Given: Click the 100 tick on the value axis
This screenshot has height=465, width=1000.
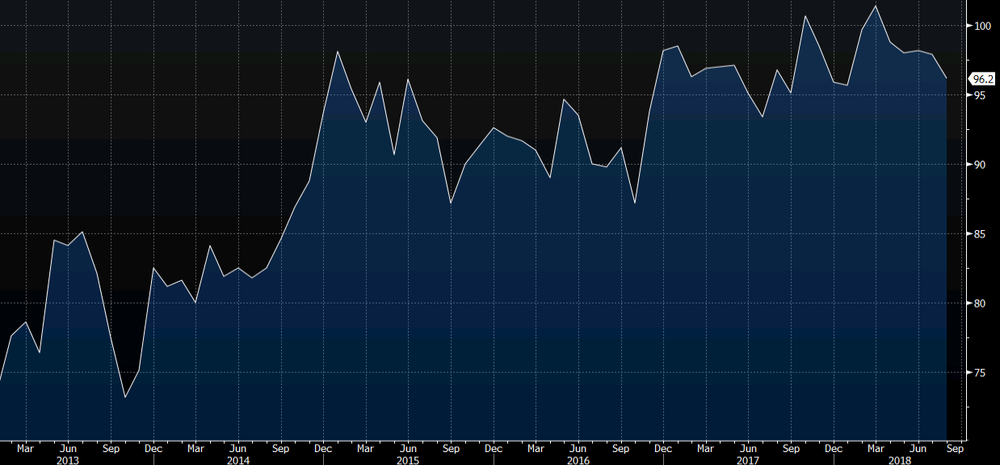Looking at the screenshot, I should tap(981, 26).
